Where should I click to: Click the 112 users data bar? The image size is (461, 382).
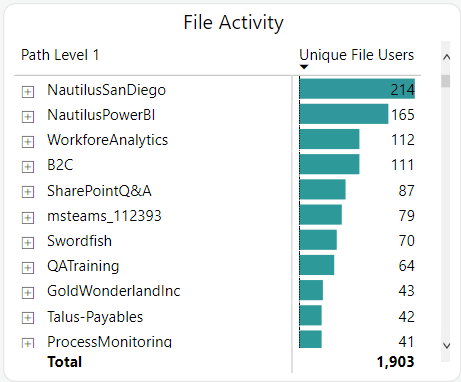329,139
